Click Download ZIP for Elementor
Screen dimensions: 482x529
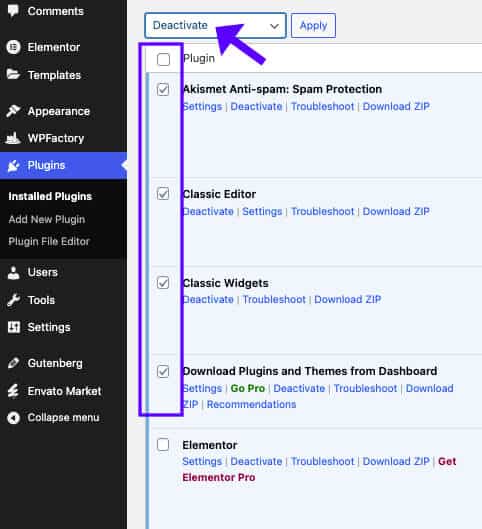click(396, 461)
